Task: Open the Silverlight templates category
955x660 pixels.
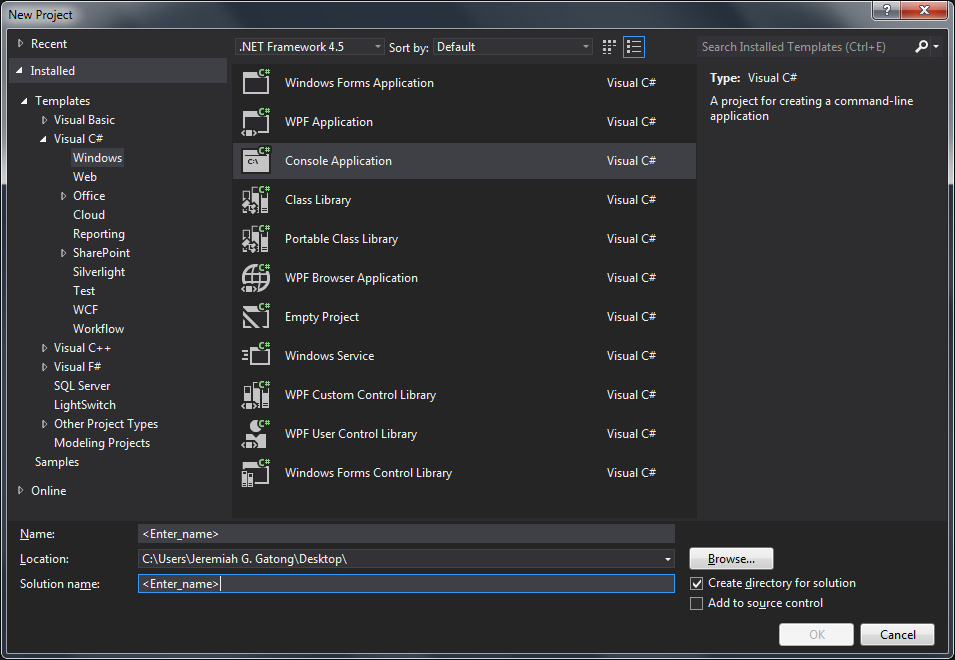Action: (x=98, y=271)
